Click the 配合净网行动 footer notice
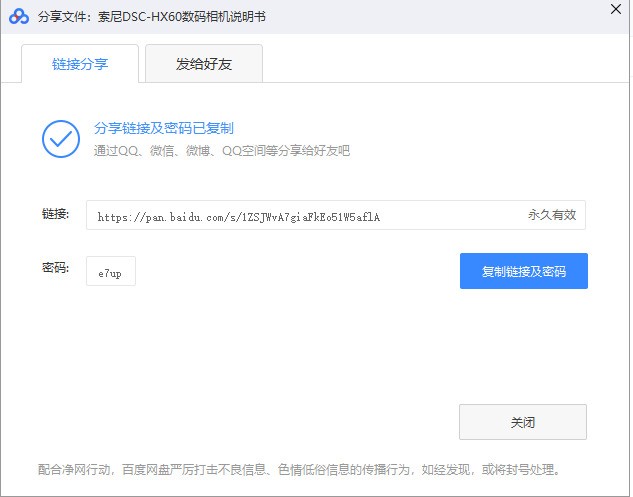633x497 pixels. [298, 469]
